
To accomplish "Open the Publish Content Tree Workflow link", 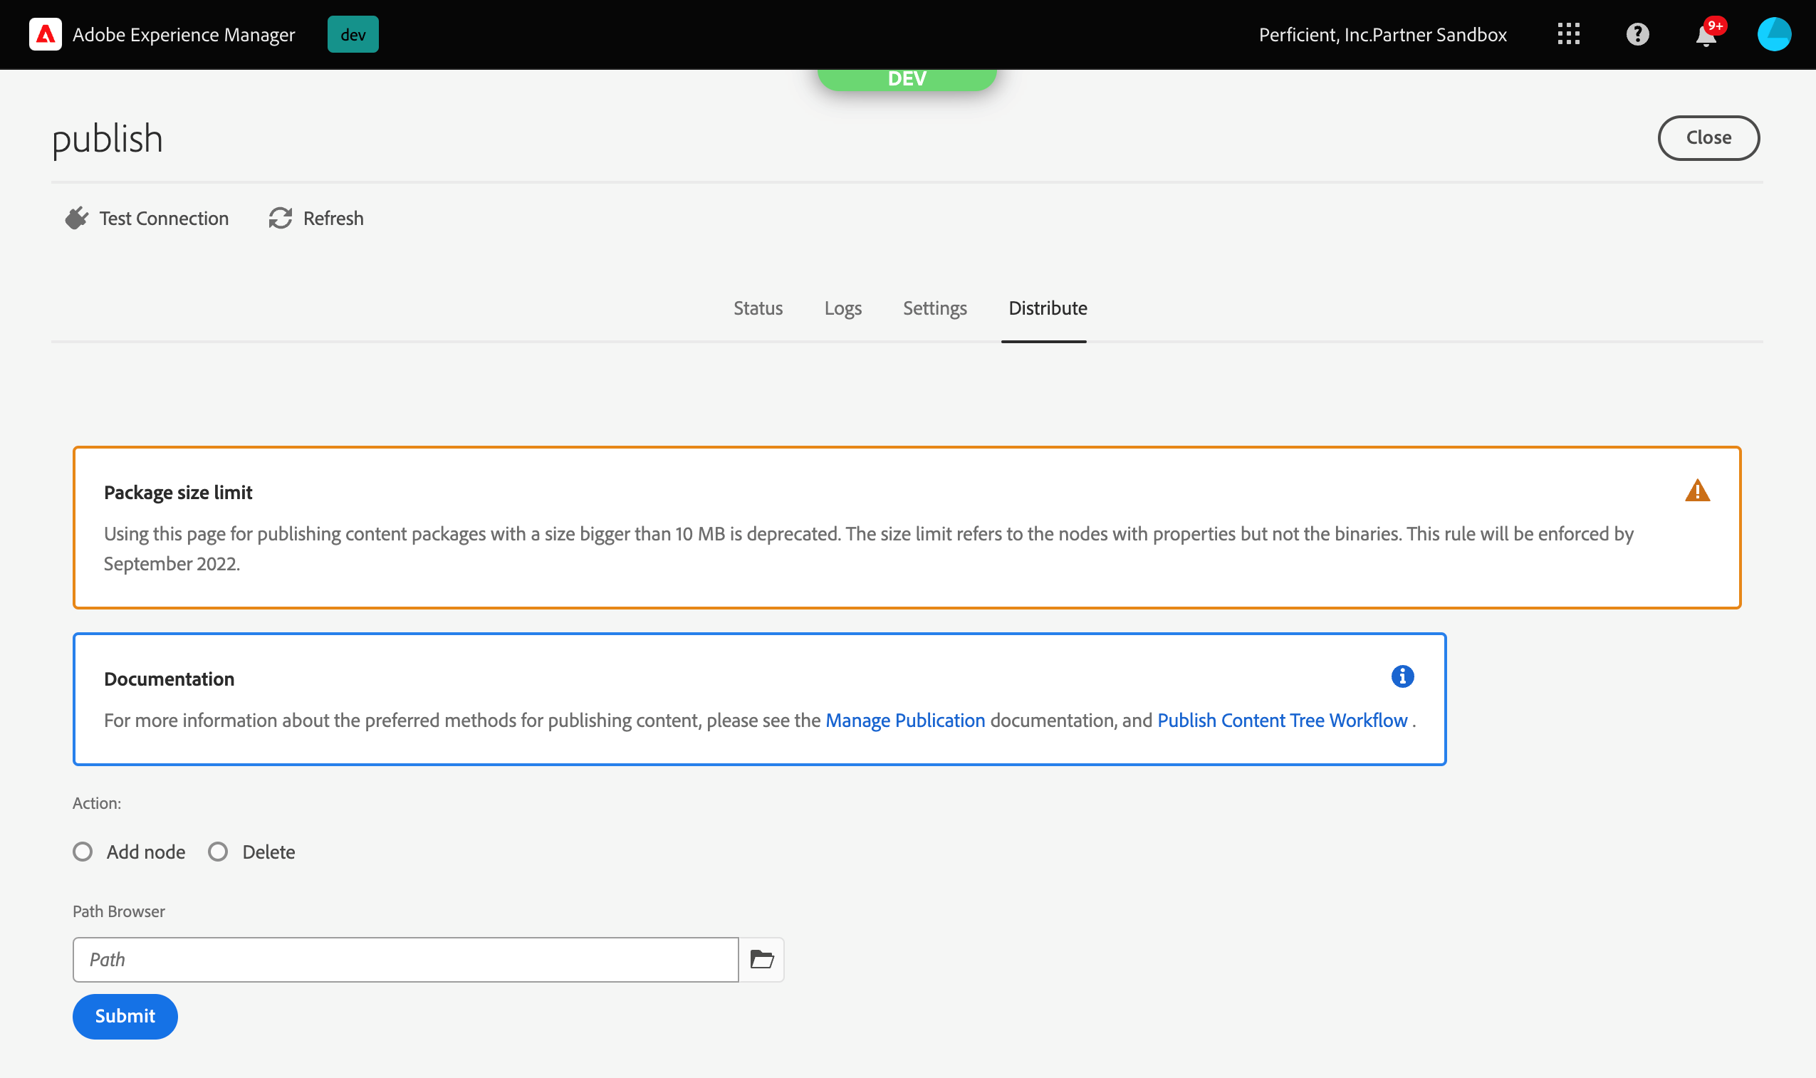I will click(x=1282, y=720).
